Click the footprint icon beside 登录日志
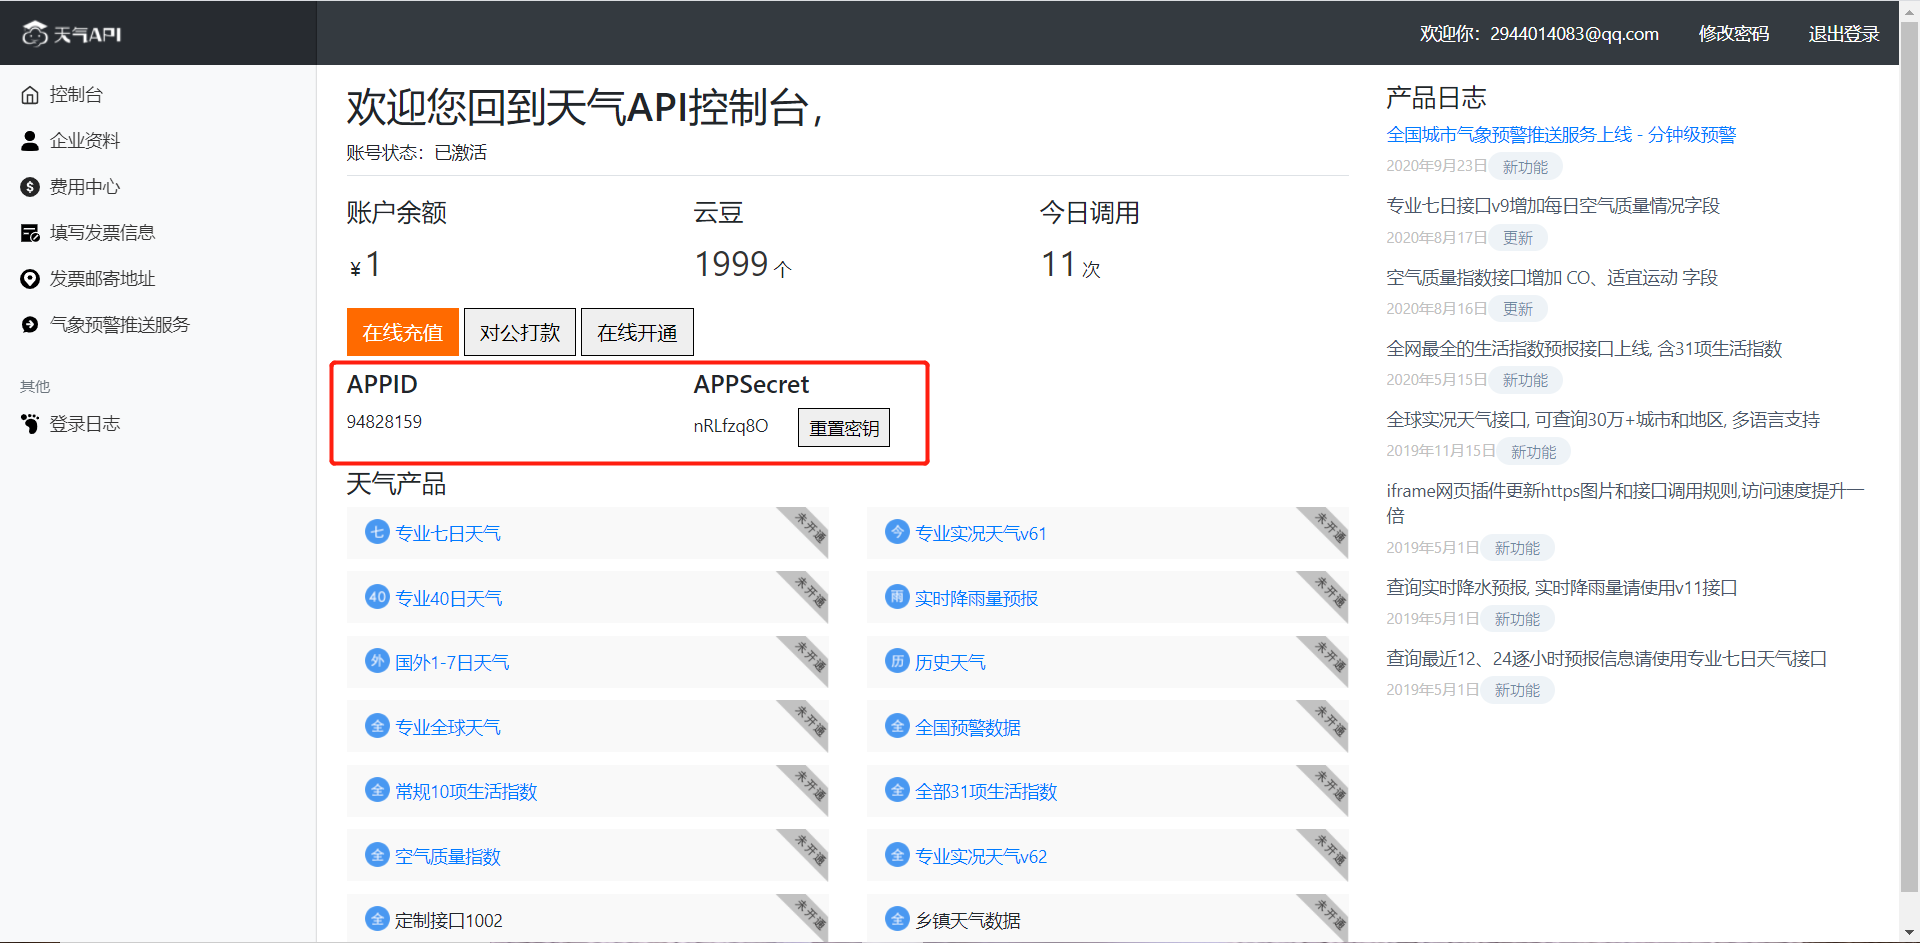This screenshot has height=943, width=1920. (x=30, y=424)
